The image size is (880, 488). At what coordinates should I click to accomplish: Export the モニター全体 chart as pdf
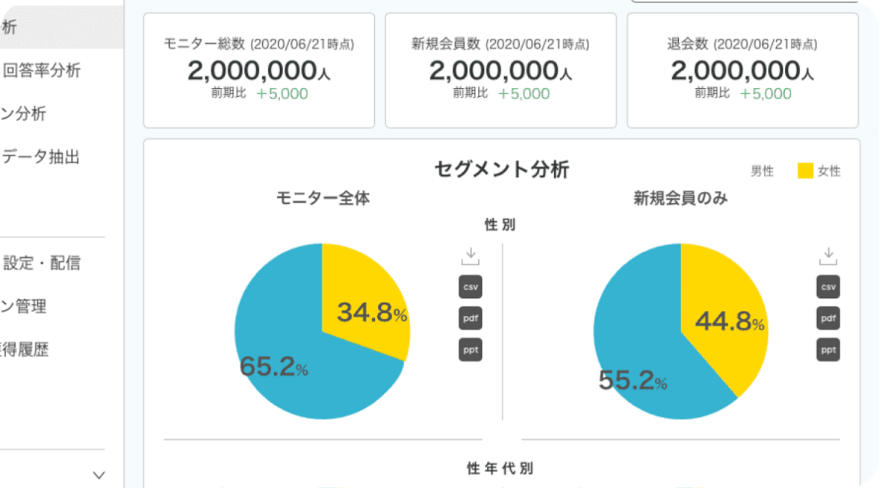click(470, 319)
